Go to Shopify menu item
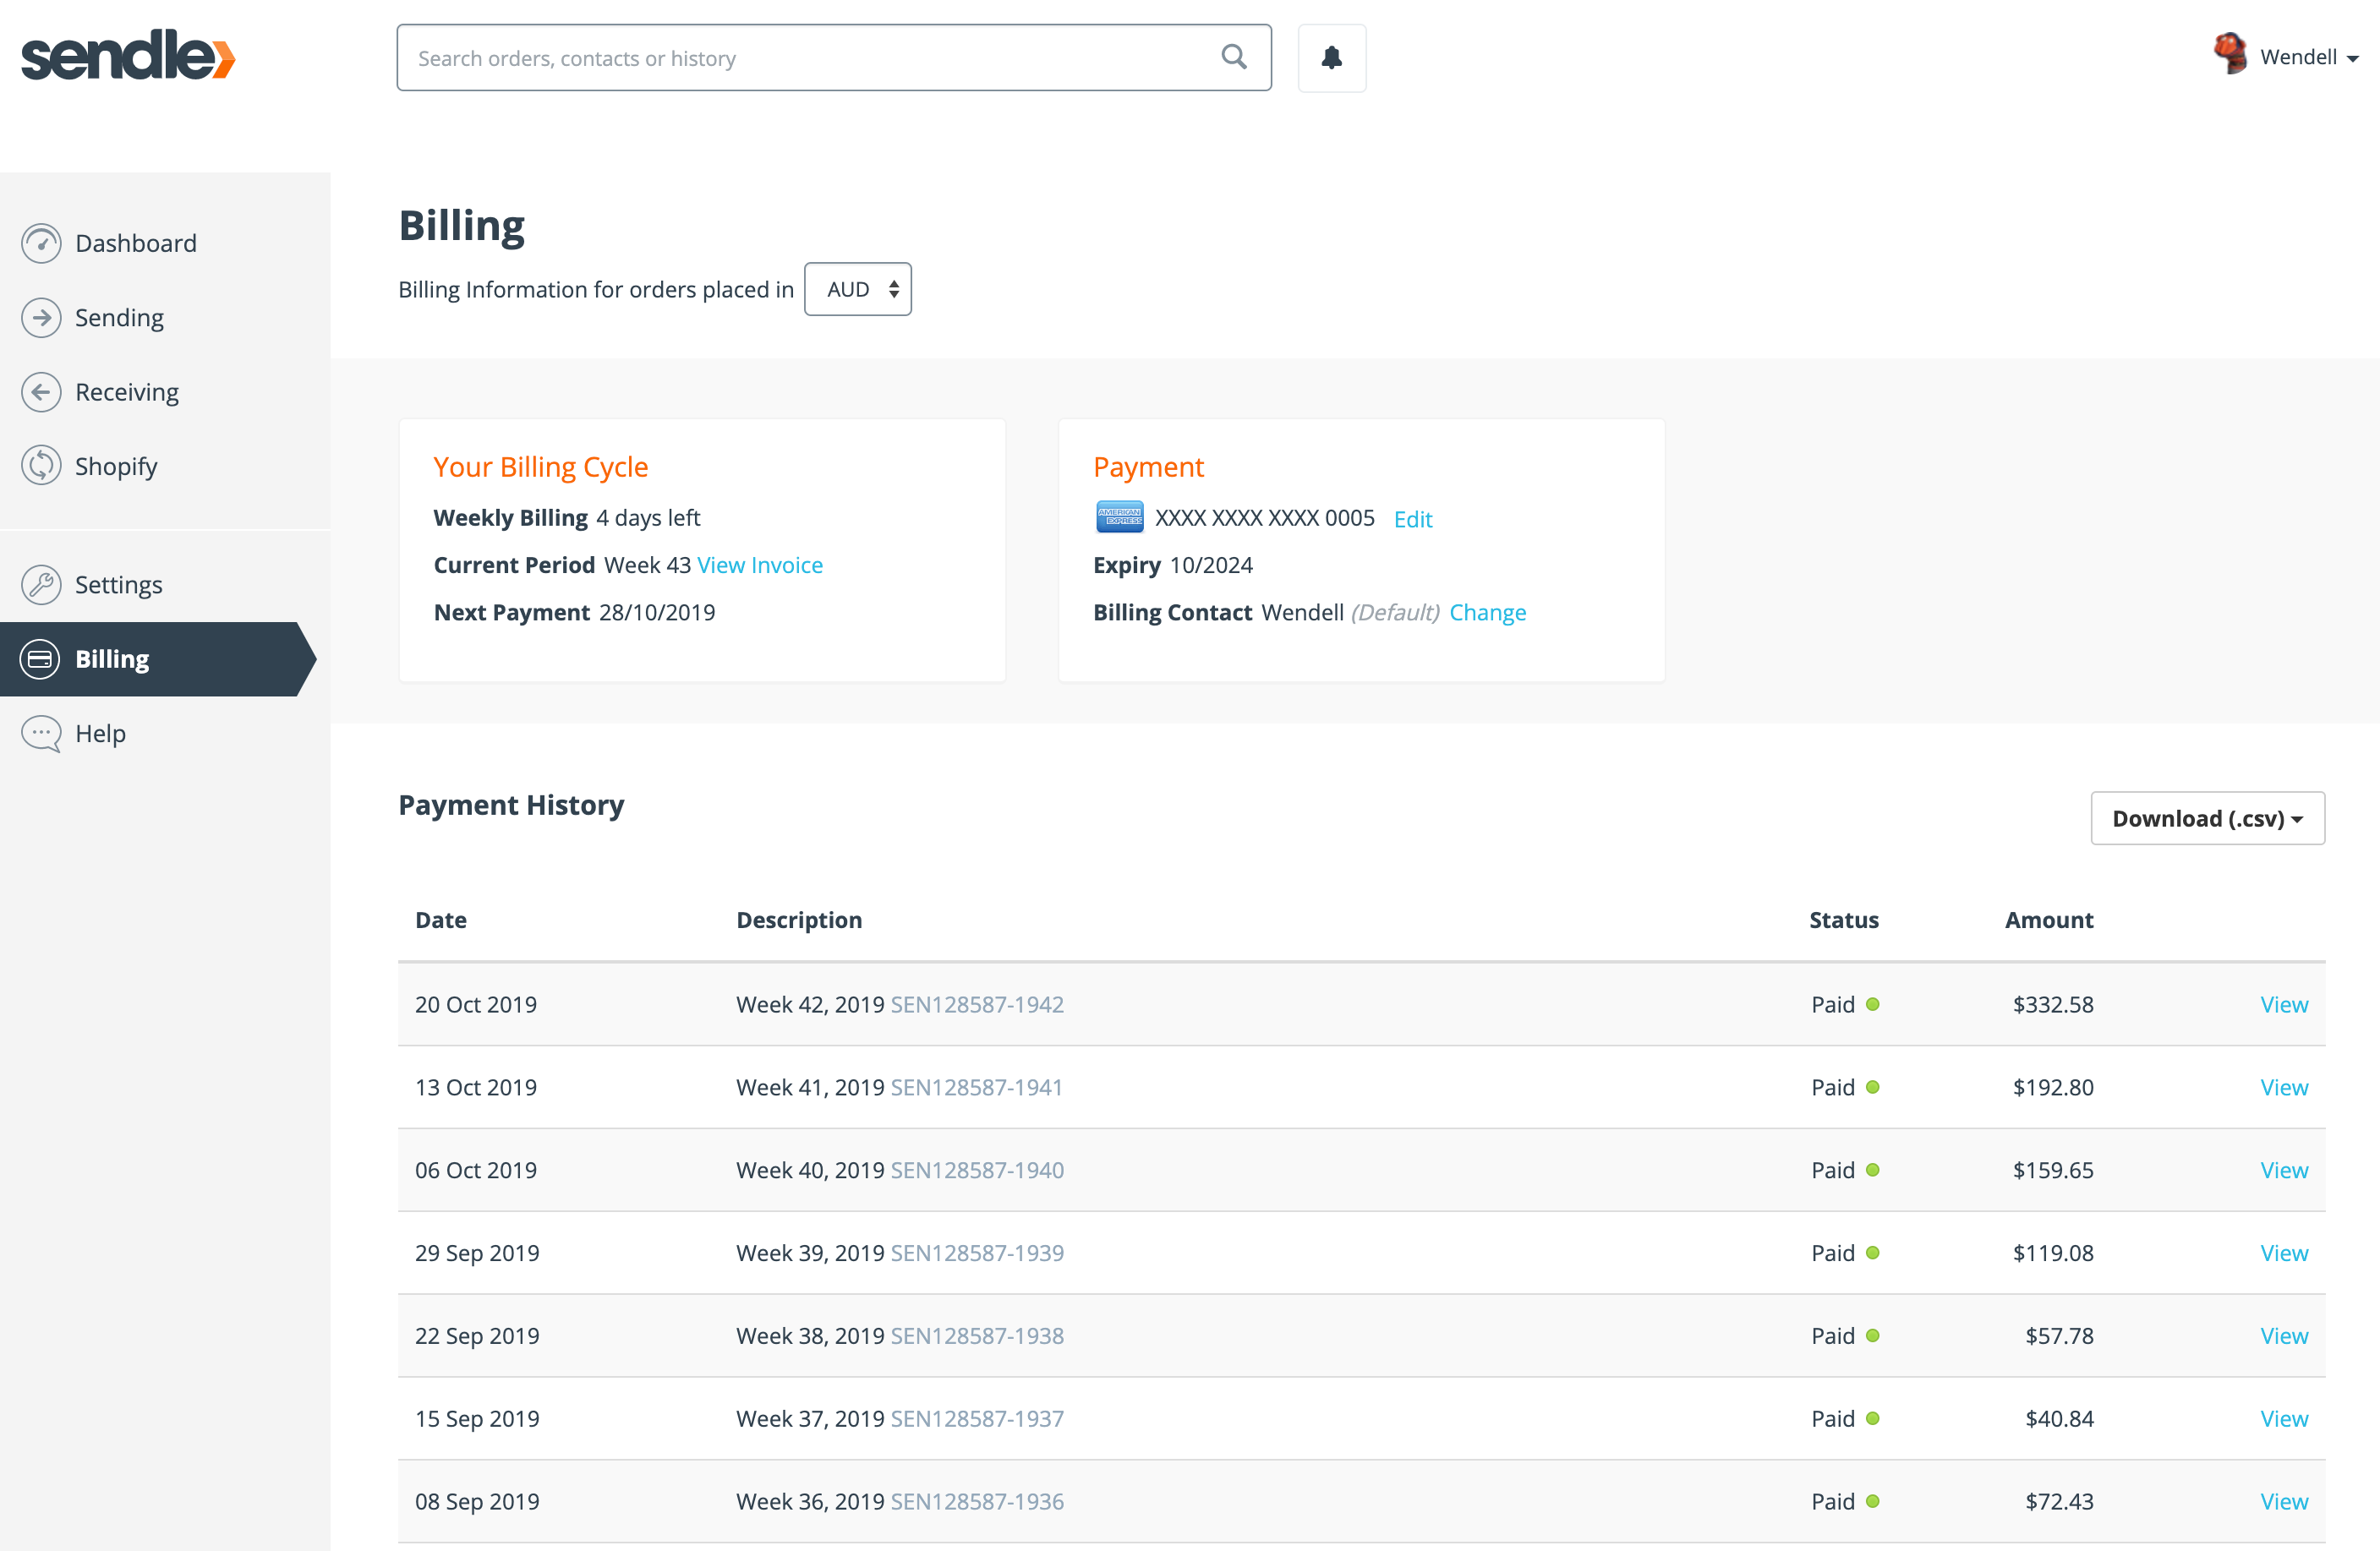The height and width of the screenshot is (1551, 2380). (x=116, y=466)
